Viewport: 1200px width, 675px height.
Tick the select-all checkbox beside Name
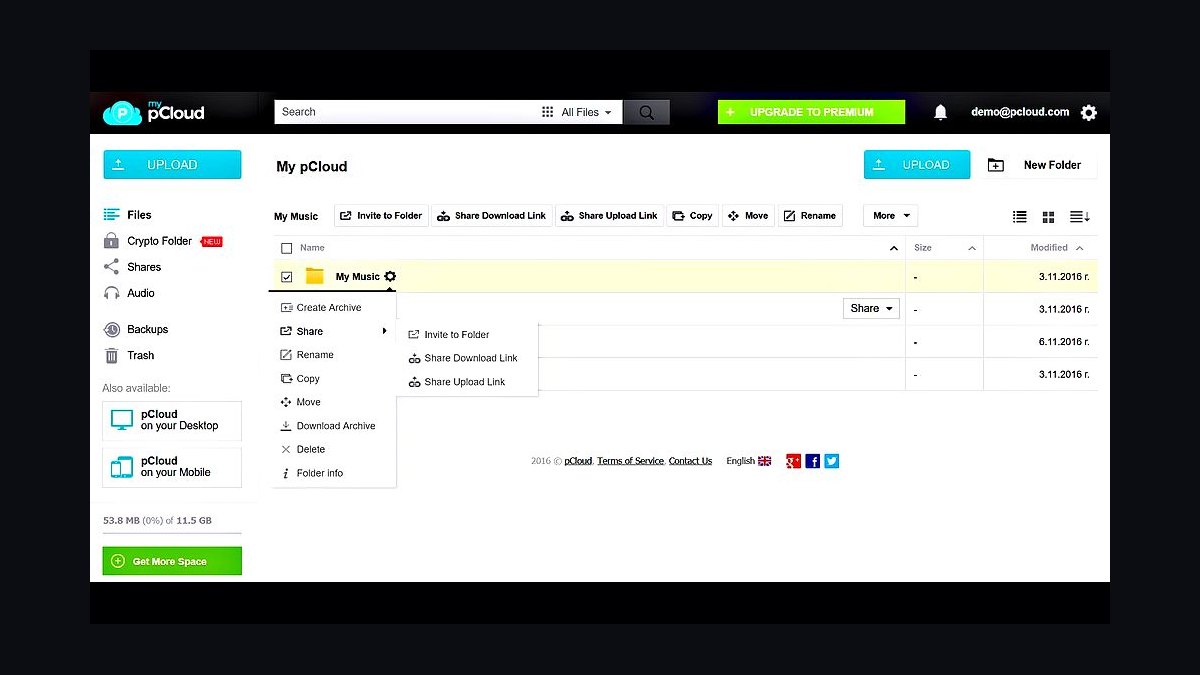[x=287, y=248]
